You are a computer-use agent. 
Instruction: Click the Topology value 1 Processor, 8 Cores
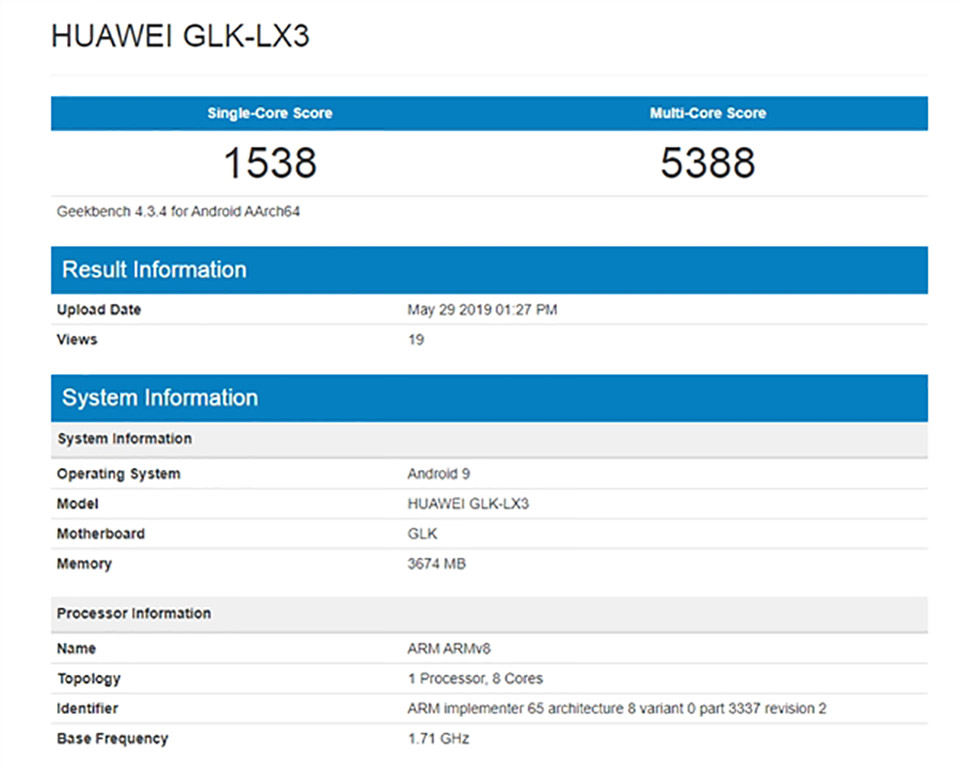pos(475,679)
